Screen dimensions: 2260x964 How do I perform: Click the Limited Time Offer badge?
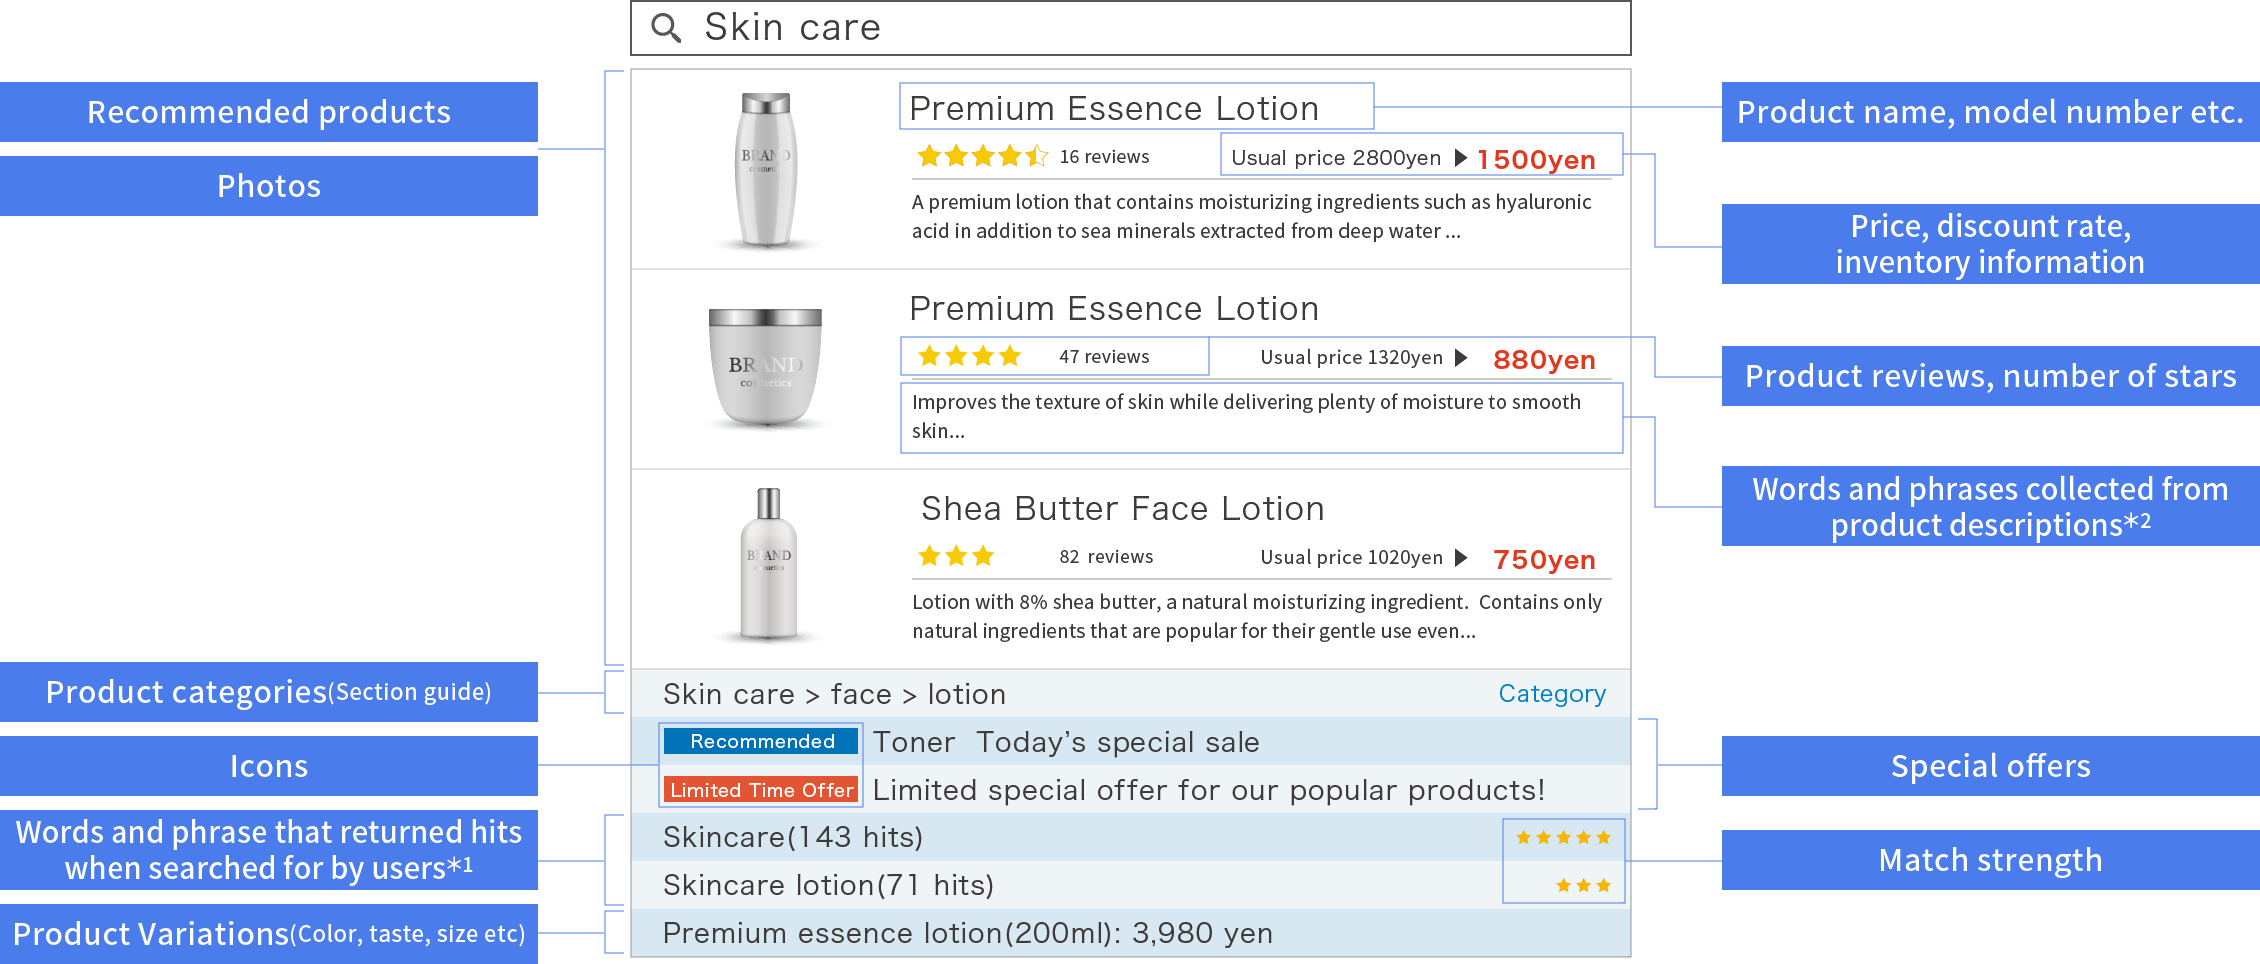click(761, 790)
